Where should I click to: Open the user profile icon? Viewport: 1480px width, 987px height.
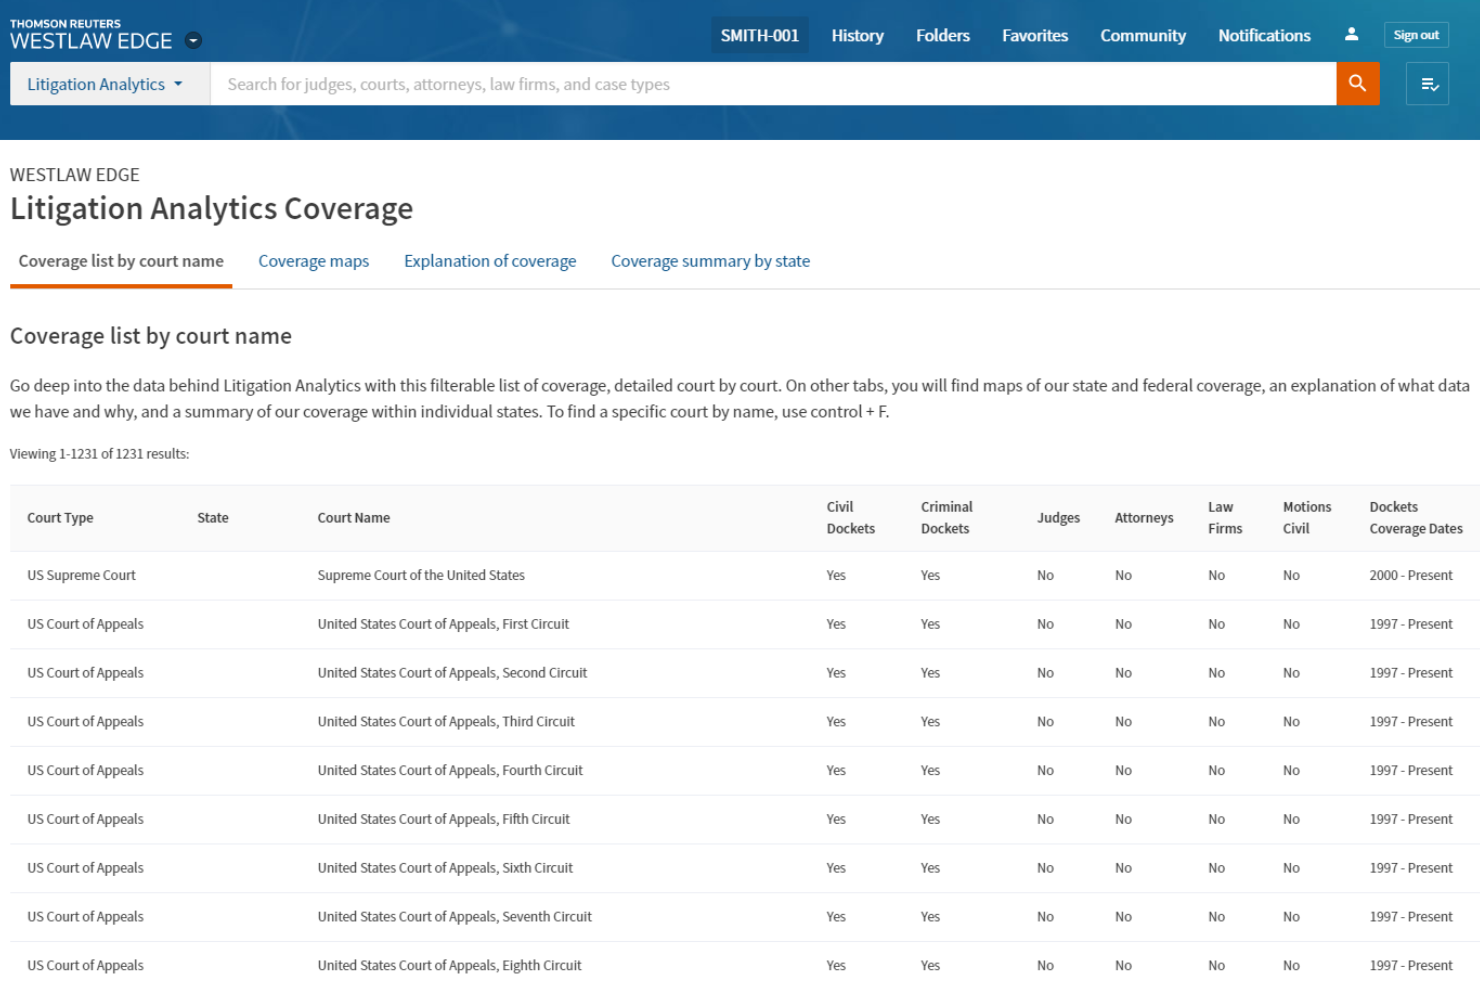(x=1351, y=34)
